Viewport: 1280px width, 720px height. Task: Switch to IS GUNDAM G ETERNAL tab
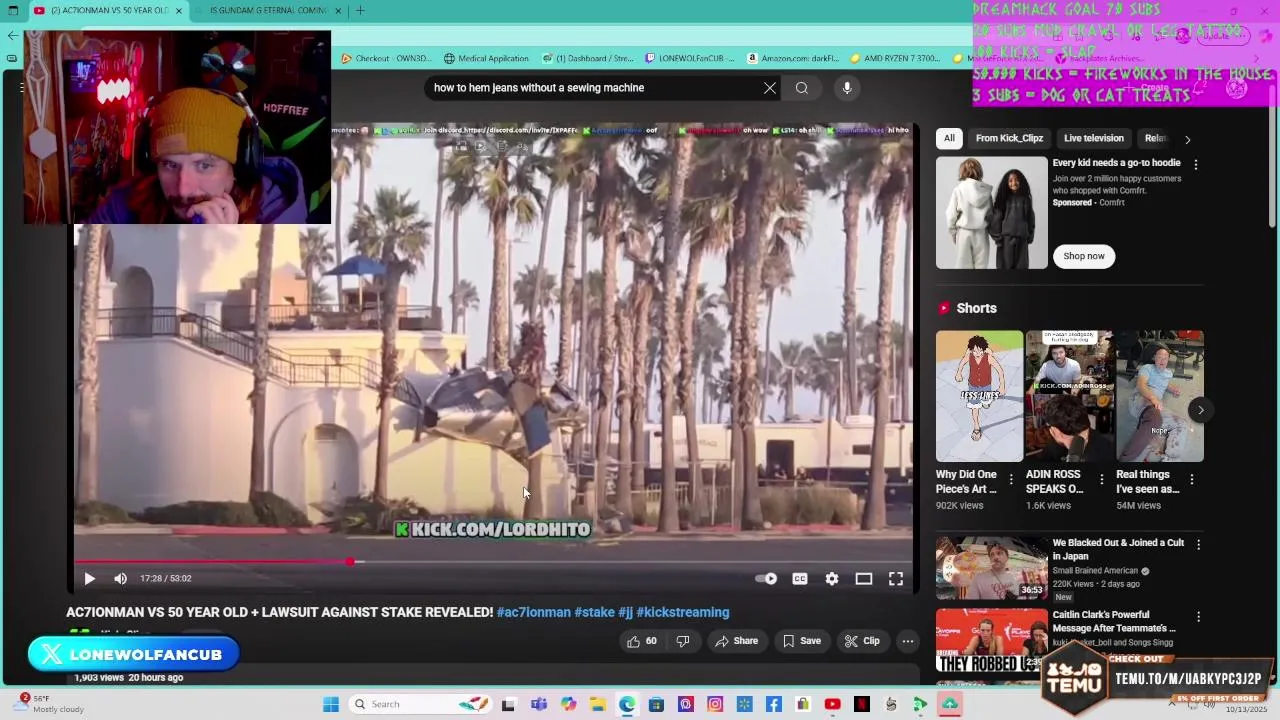point(268,11)
